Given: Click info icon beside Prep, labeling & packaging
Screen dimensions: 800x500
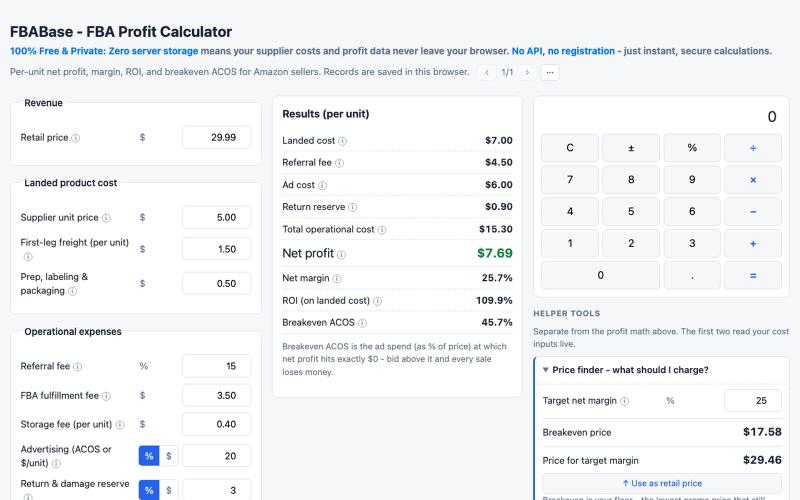Looking at the screenshot, I should pos(72,291).
